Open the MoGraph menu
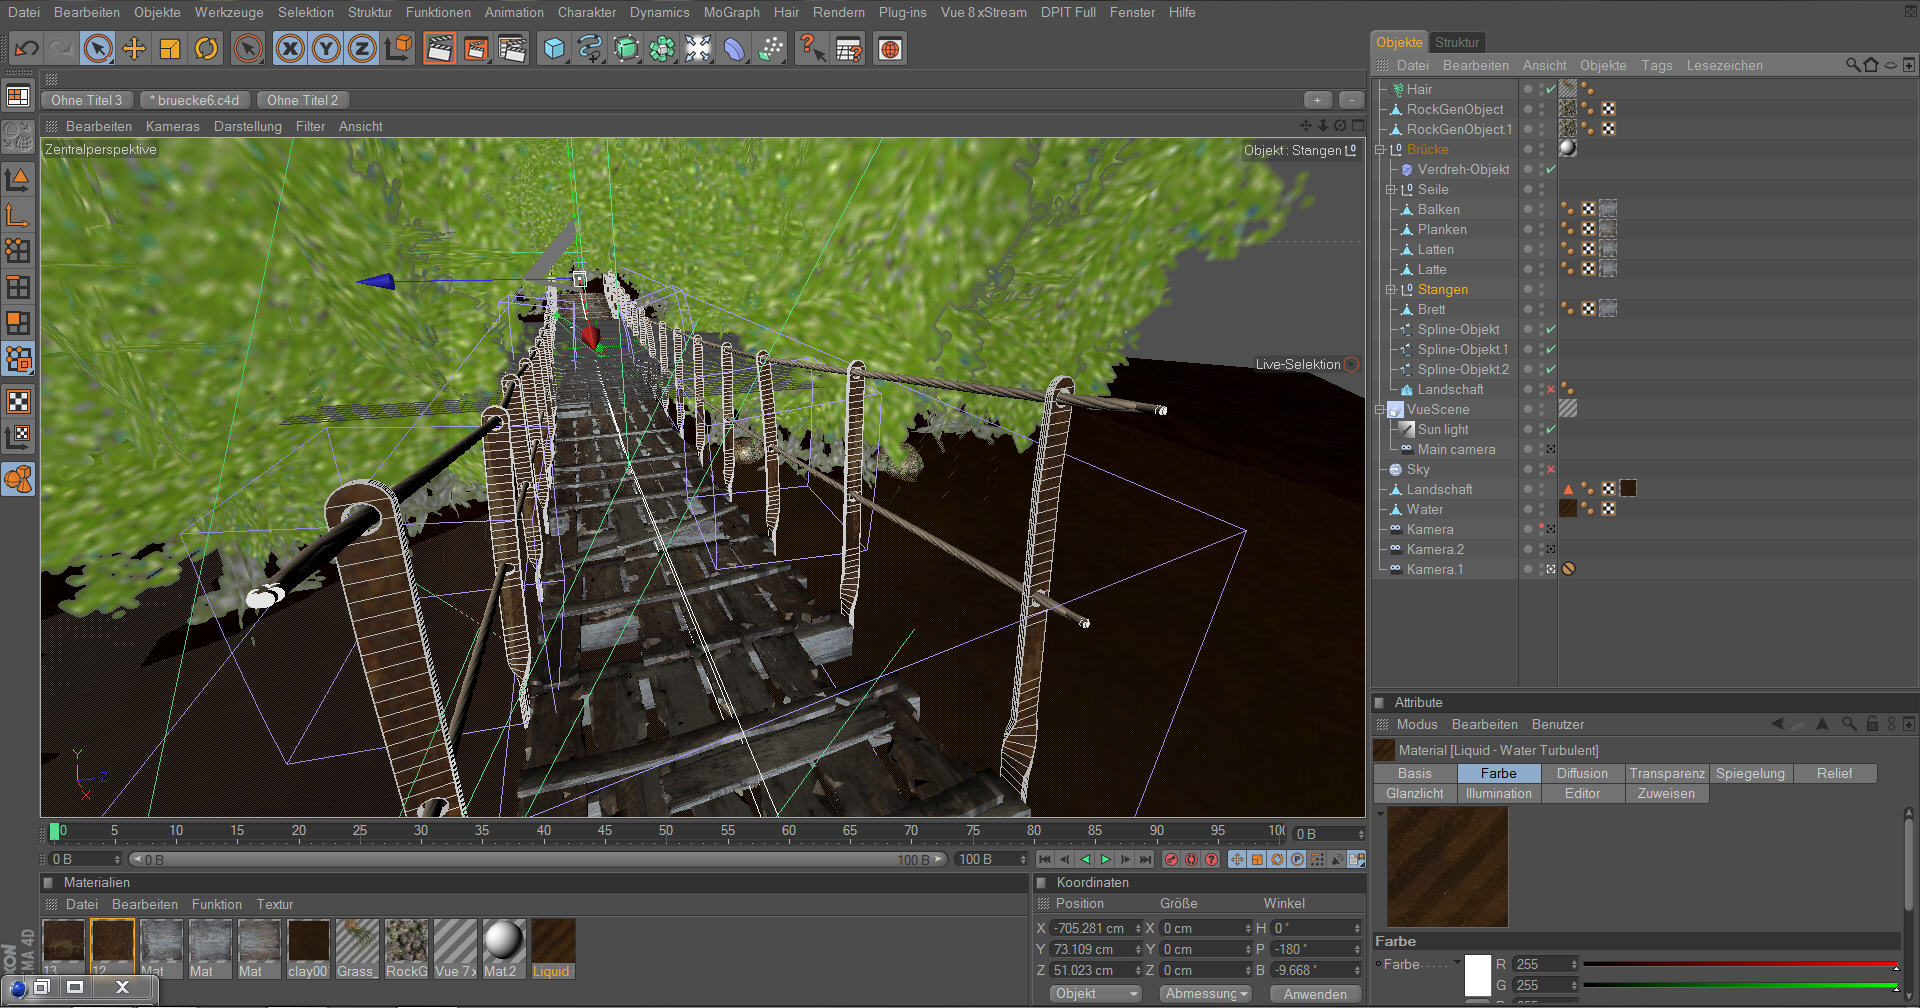Screen dimensions: 1920x1008 tap(731, 12)
